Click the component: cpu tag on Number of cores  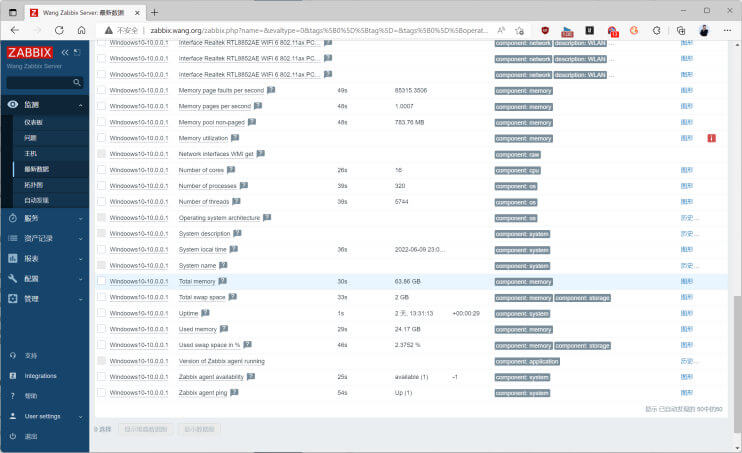coord(518,170)
